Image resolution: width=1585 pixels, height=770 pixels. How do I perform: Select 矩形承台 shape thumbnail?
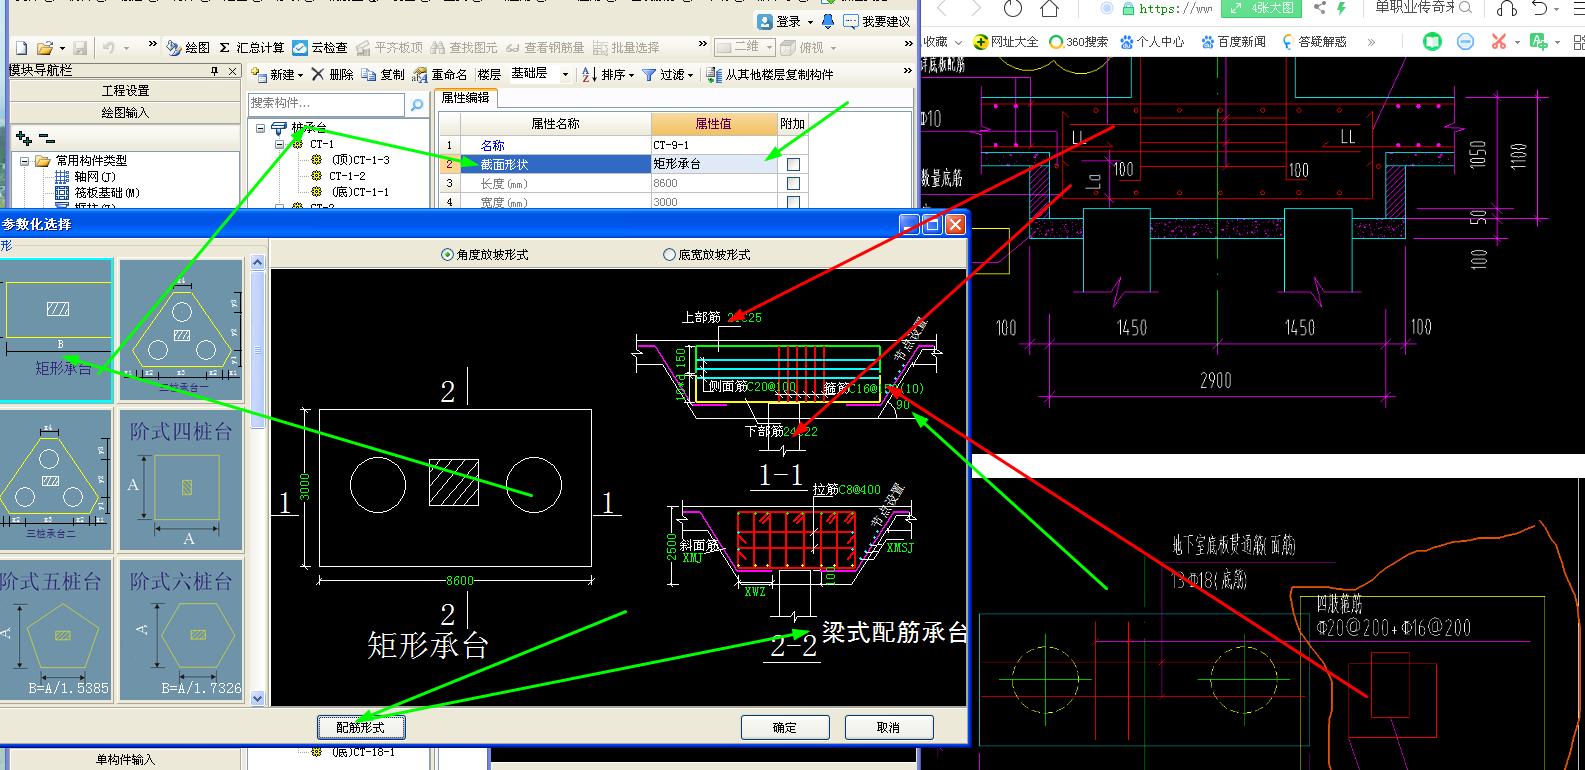pos(56,330)
